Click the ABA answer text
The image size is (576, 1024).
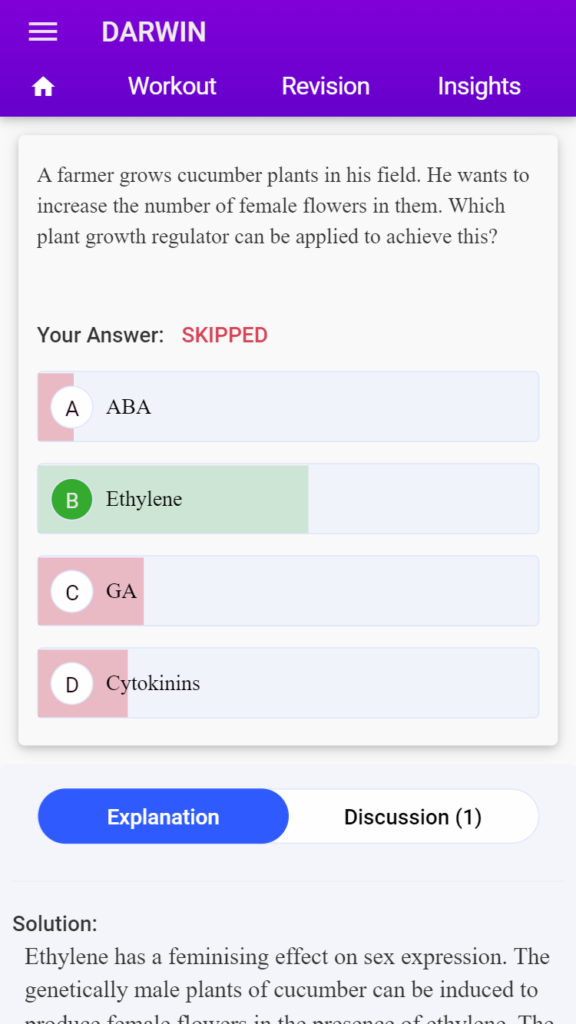[x=129, y=408]
